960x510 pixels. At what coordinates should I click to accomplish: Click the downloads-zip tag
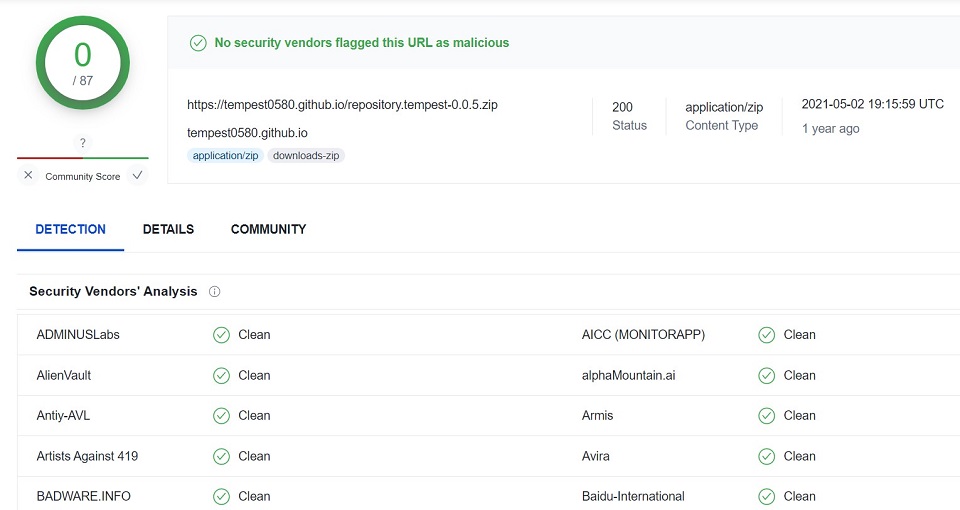pyautogui.click(x=307, y=156)
